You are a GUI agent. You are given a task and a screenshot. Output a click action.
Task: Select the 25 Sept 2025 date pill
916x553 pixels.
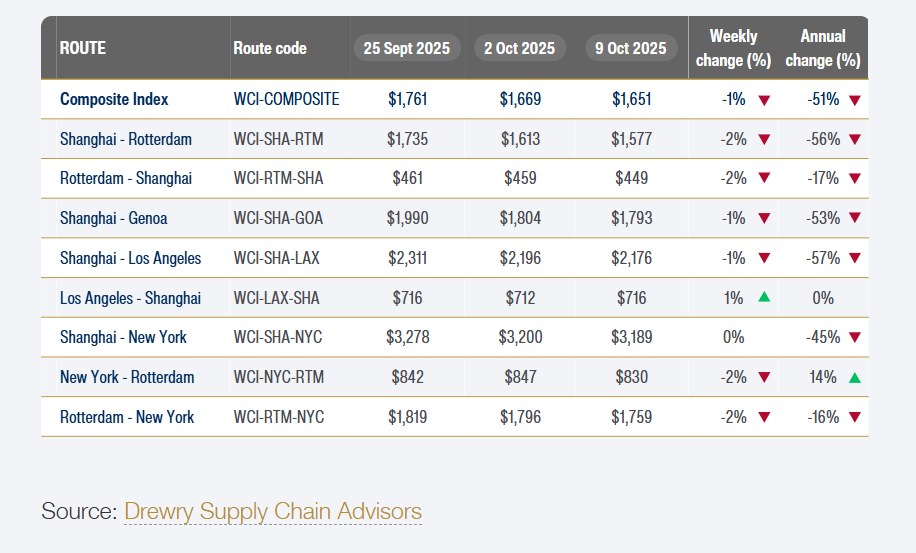[406, 48]
